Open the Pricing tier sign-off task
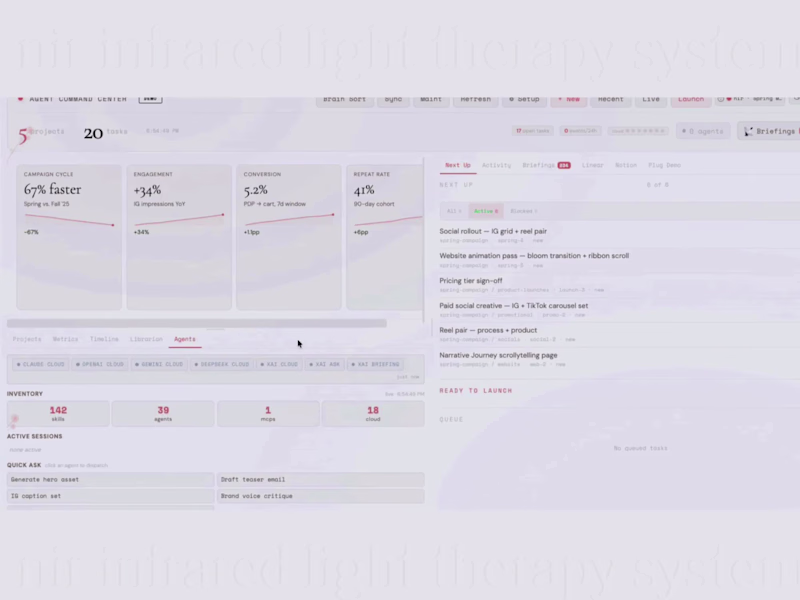Viewport: 800px width, 600px height. click(x=618, y=285)
